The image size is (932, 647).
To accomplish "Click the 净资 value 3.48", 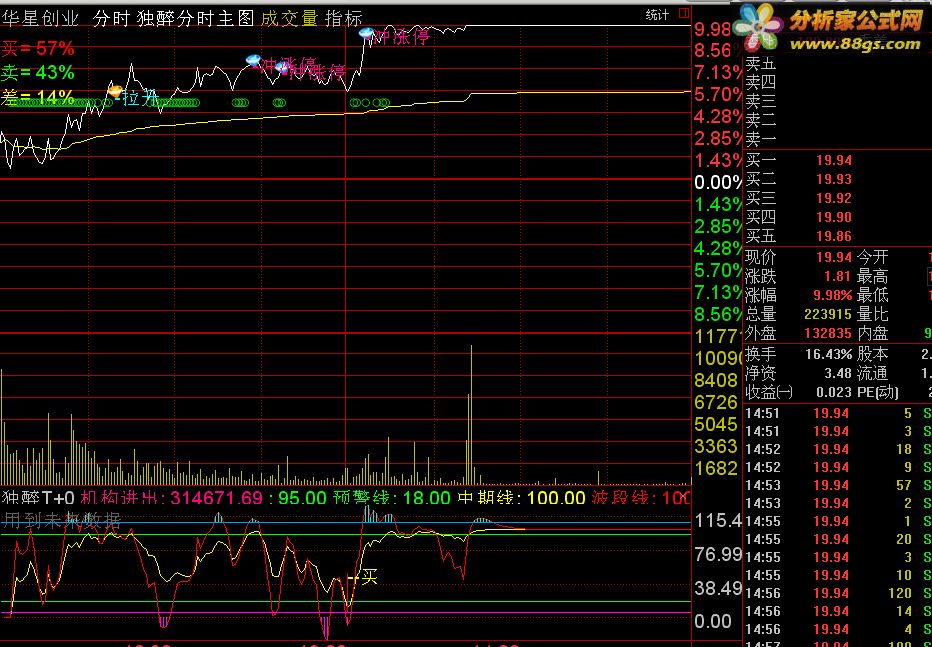I will tap(837, 374).
